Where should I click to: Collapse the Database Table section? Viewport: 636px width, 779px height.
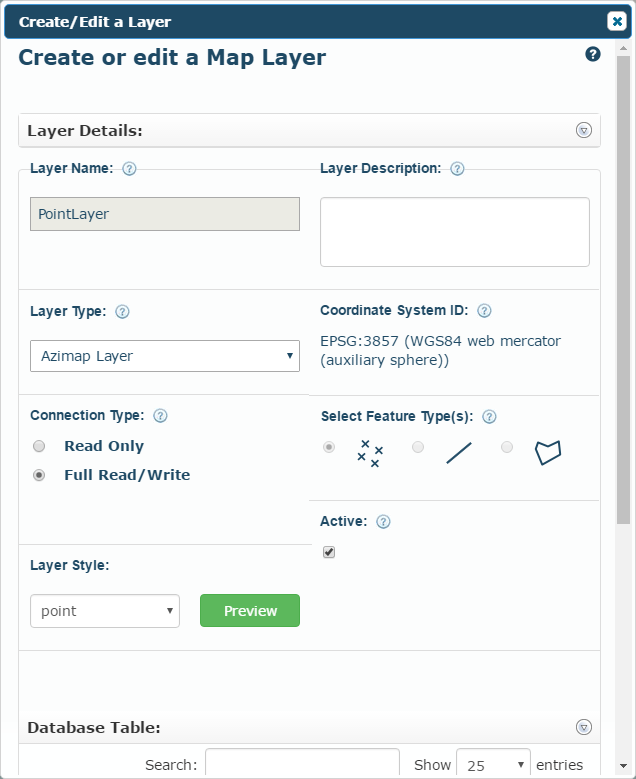pyautogui.click(x=584, y=727)
